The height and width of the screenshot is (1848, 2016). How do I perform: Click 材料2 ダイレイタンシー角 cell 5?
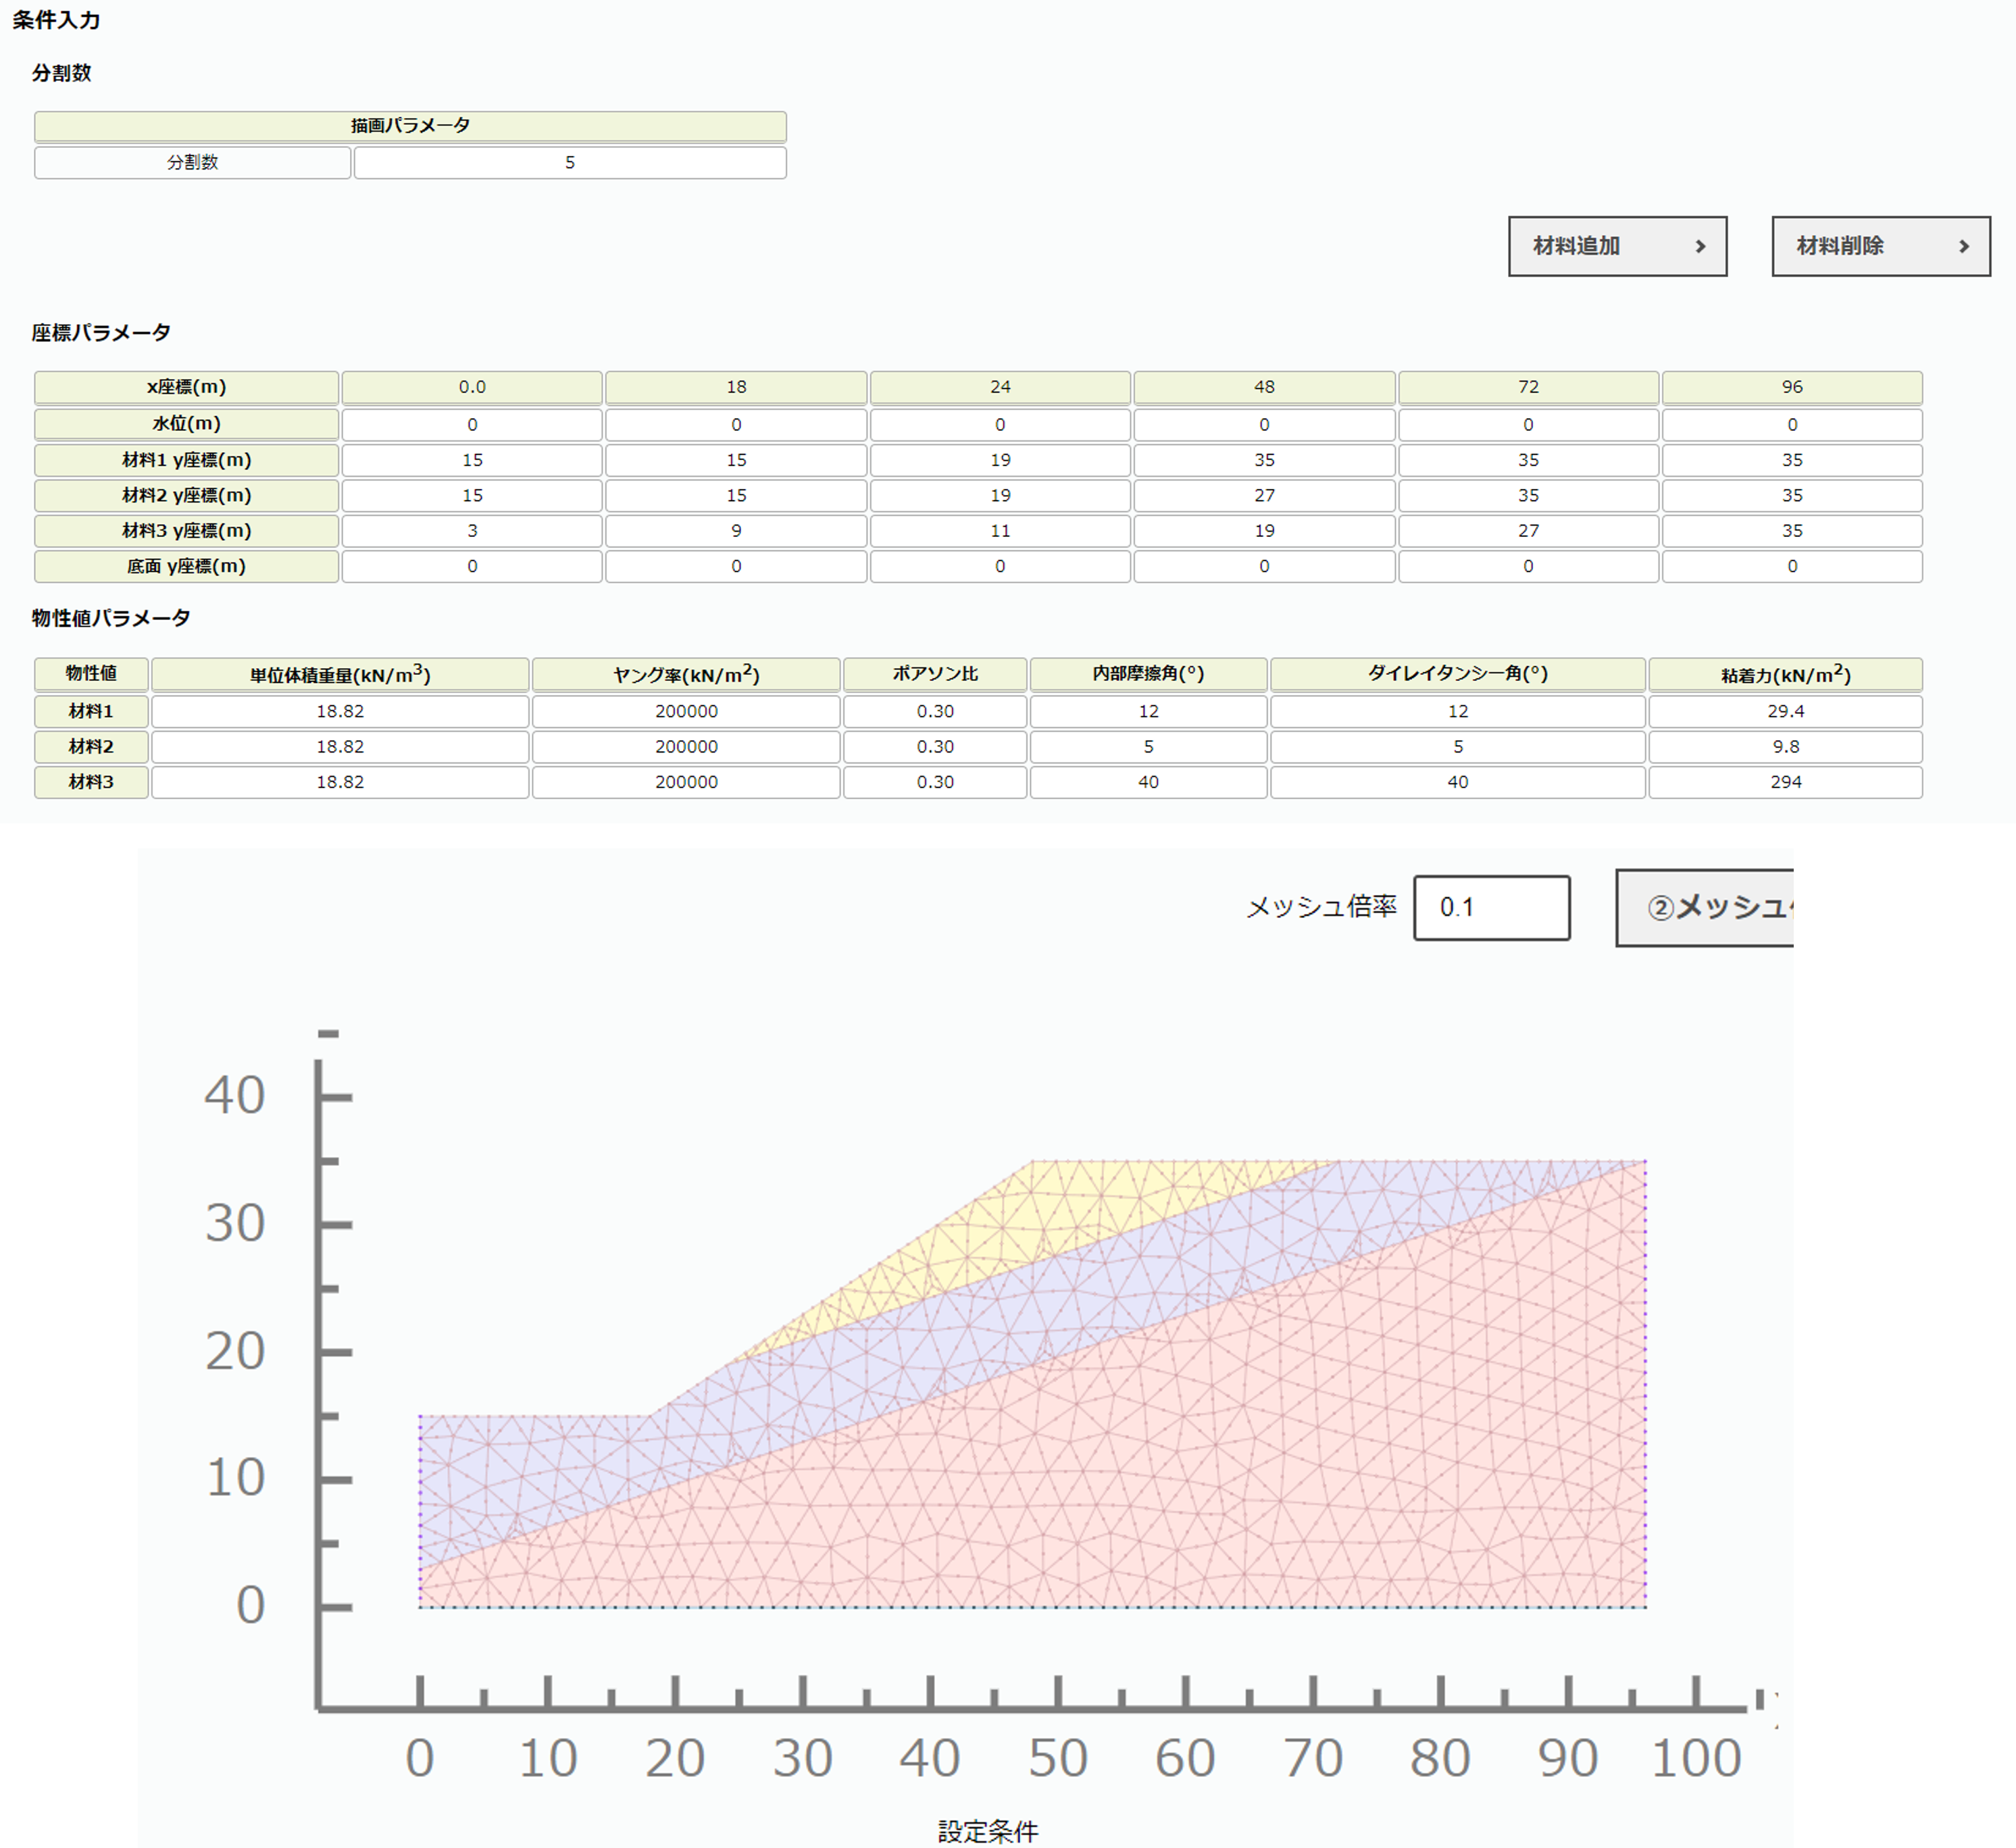click(x=1458, y=747)
